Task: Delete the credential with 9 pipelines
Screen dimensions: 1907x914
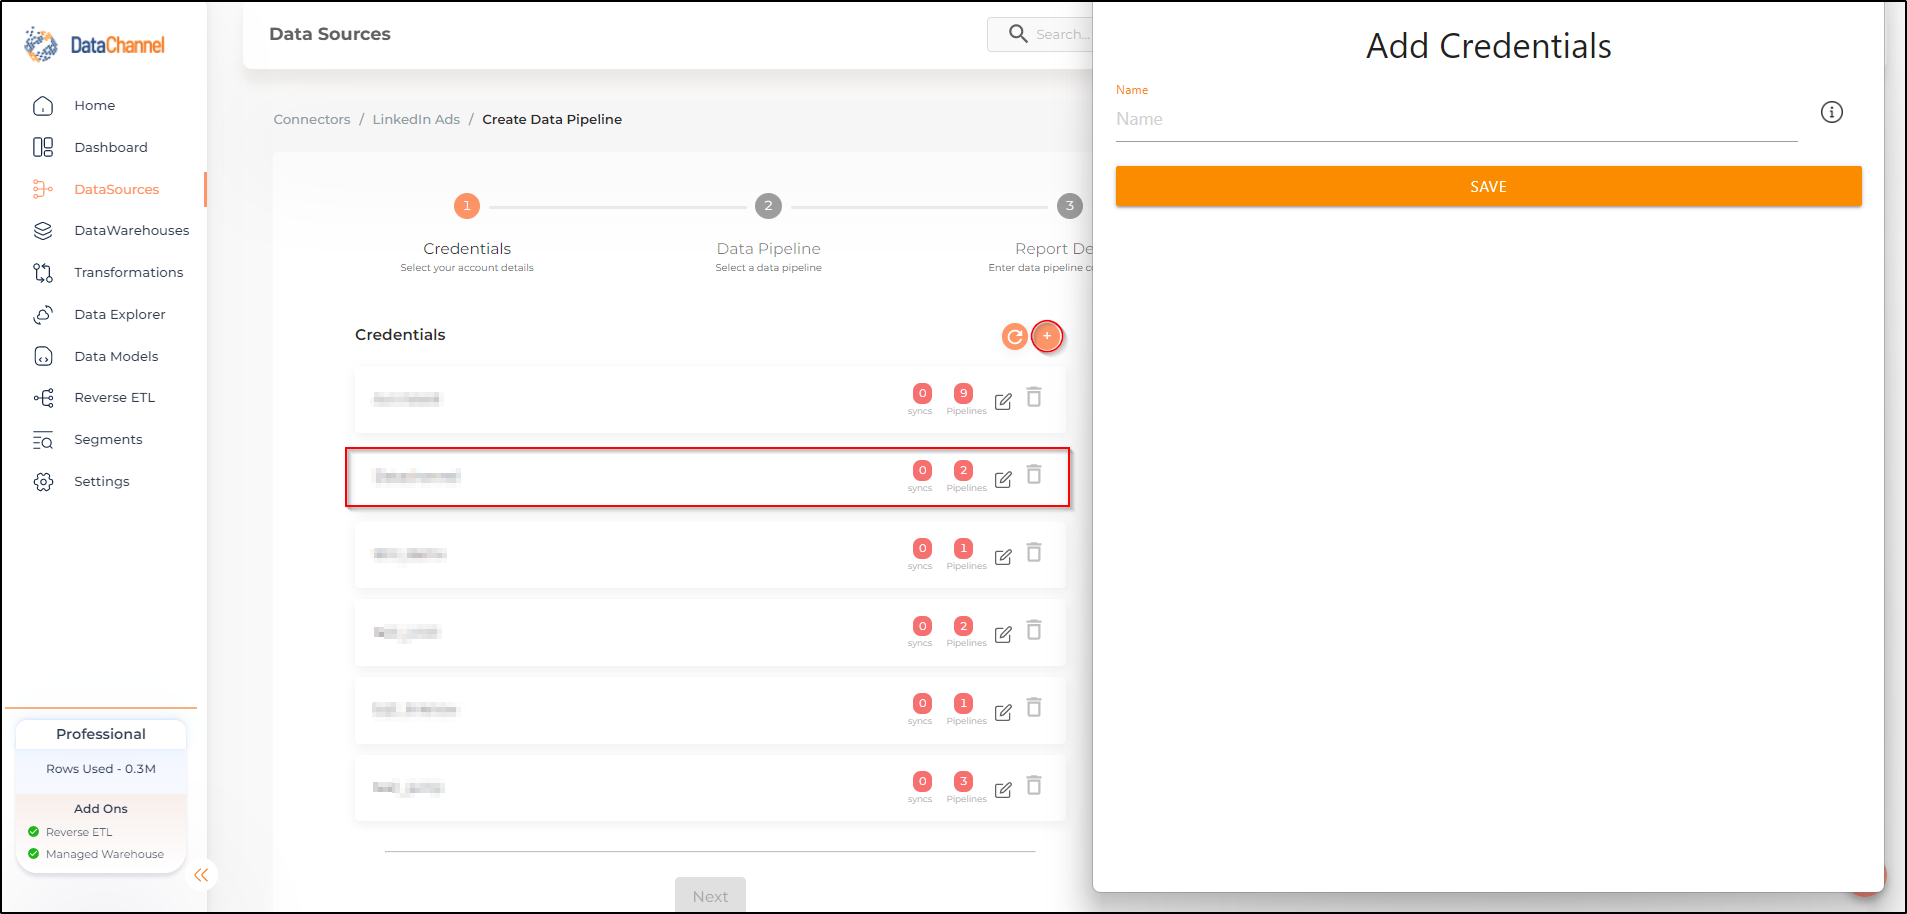Action: (x=1034, y=397)
